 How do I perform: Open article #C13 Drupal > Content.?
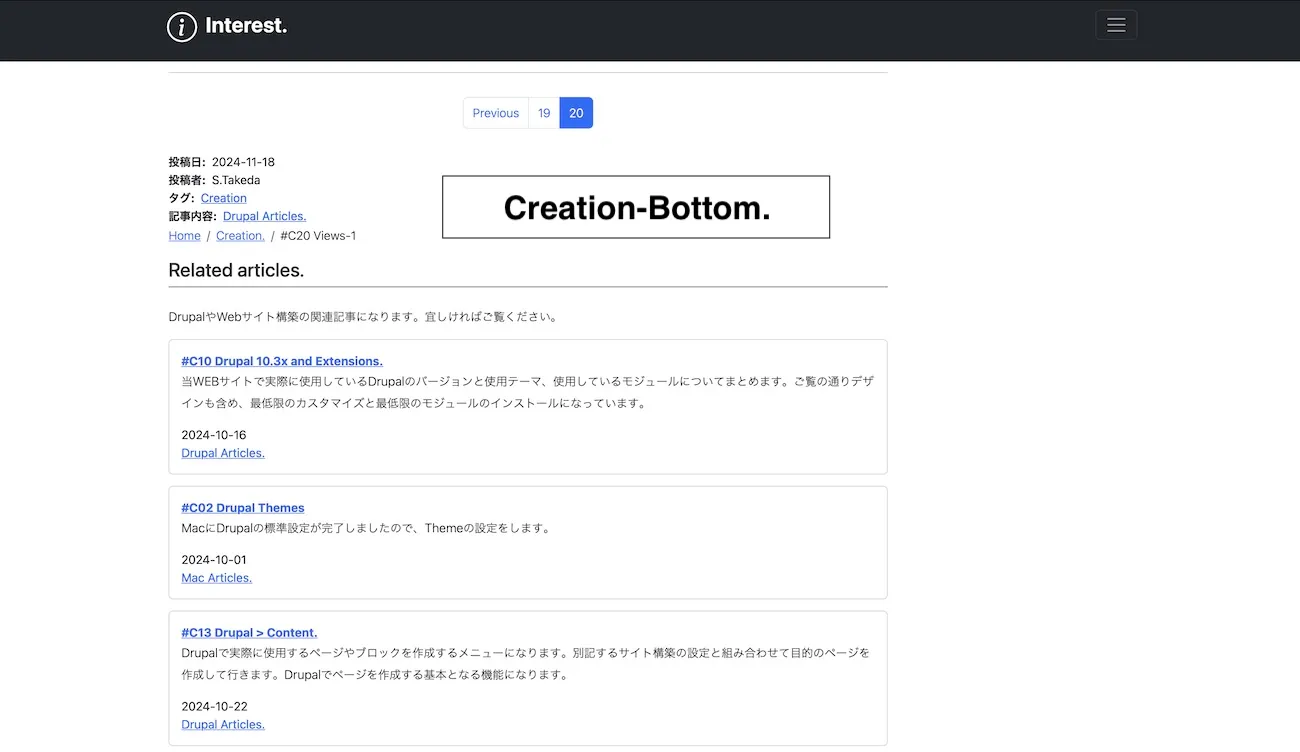pos(249,633)
